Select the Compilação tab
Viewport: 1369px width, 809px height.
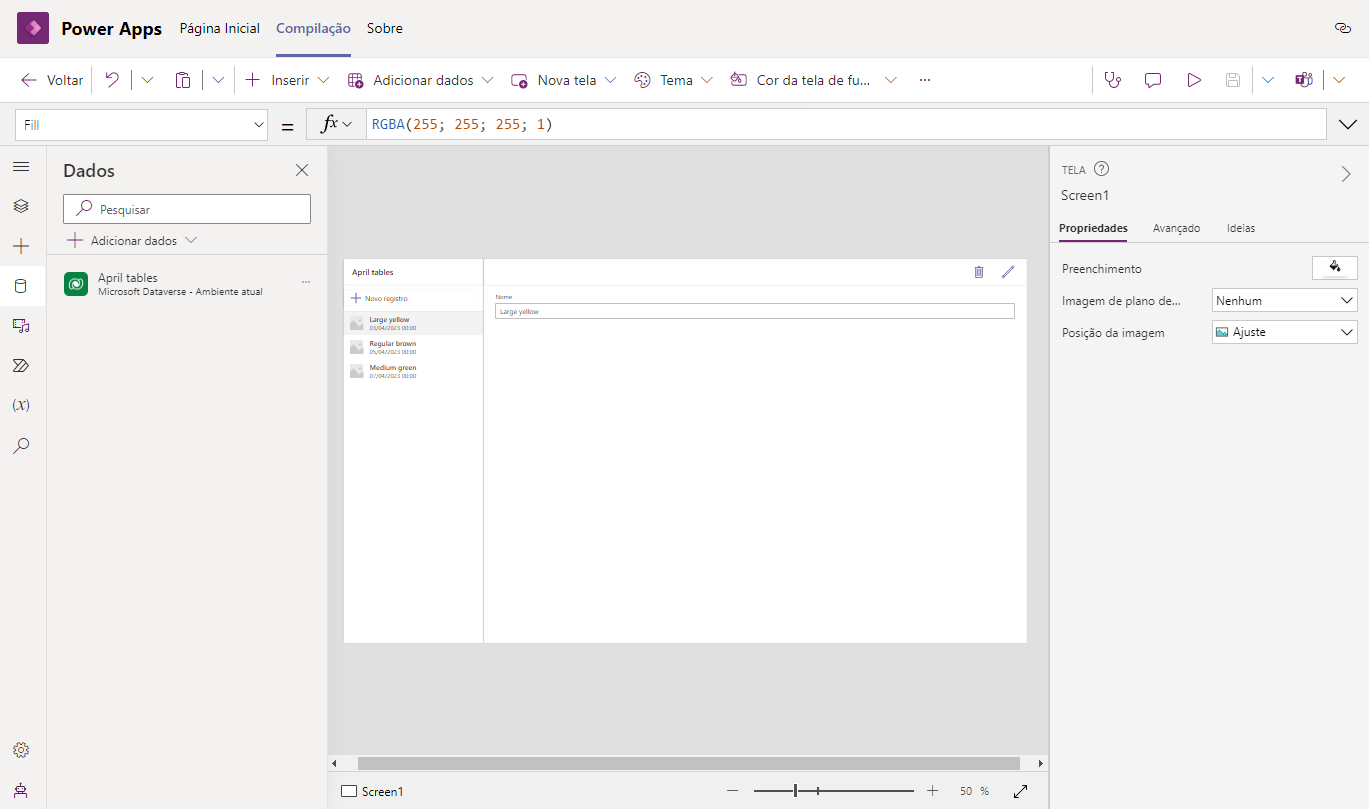tap(313, 28)
